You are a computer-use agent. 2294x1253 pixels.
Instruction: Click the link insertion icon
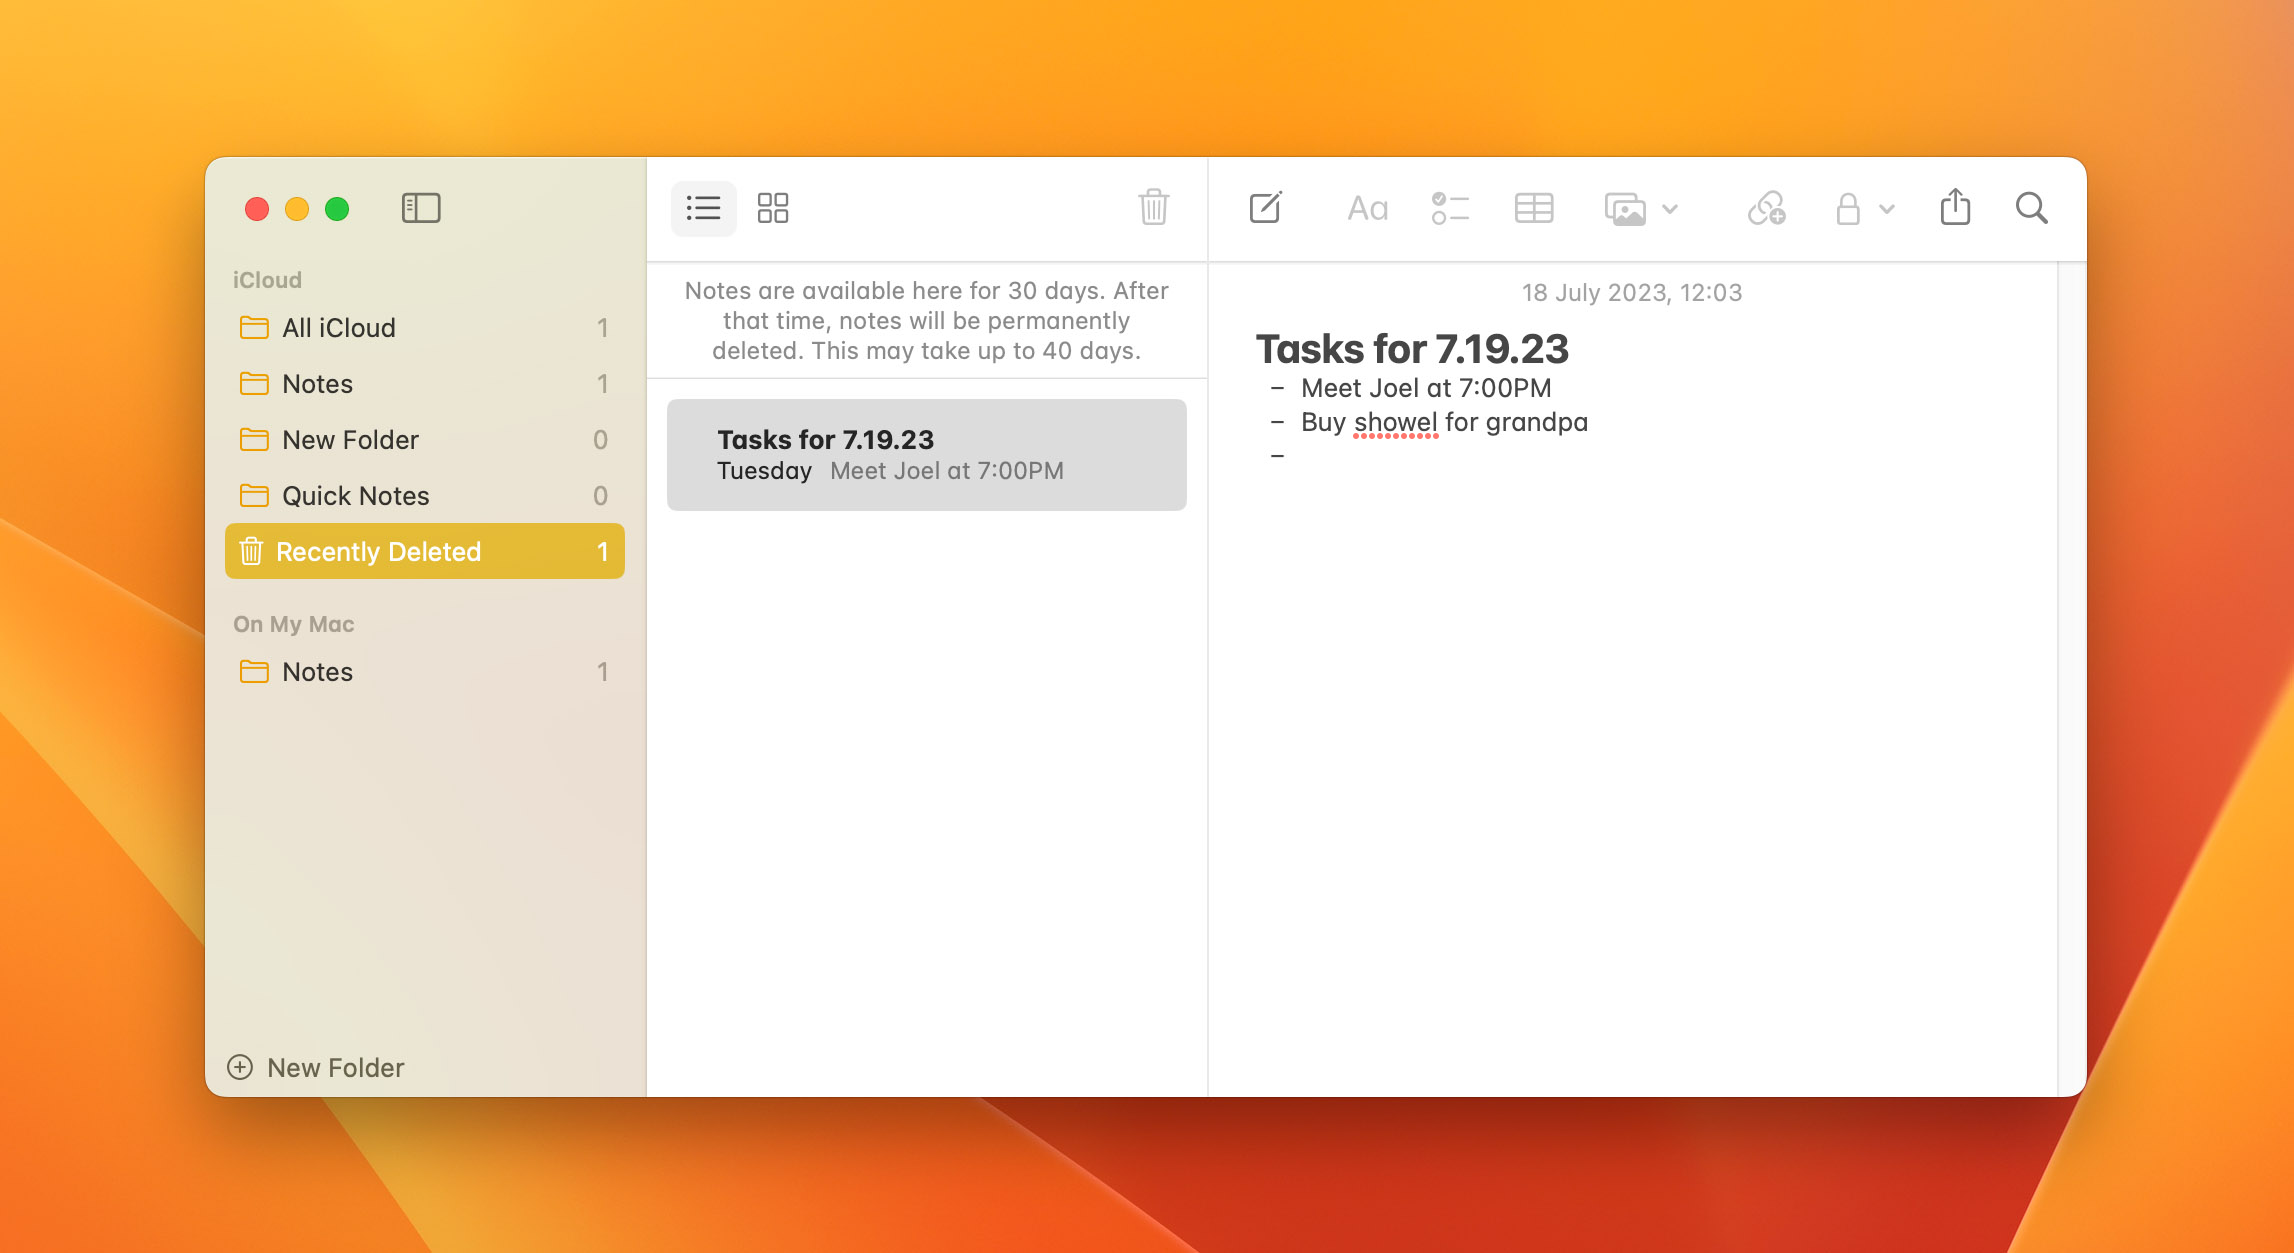click(x=1765, y=208)
